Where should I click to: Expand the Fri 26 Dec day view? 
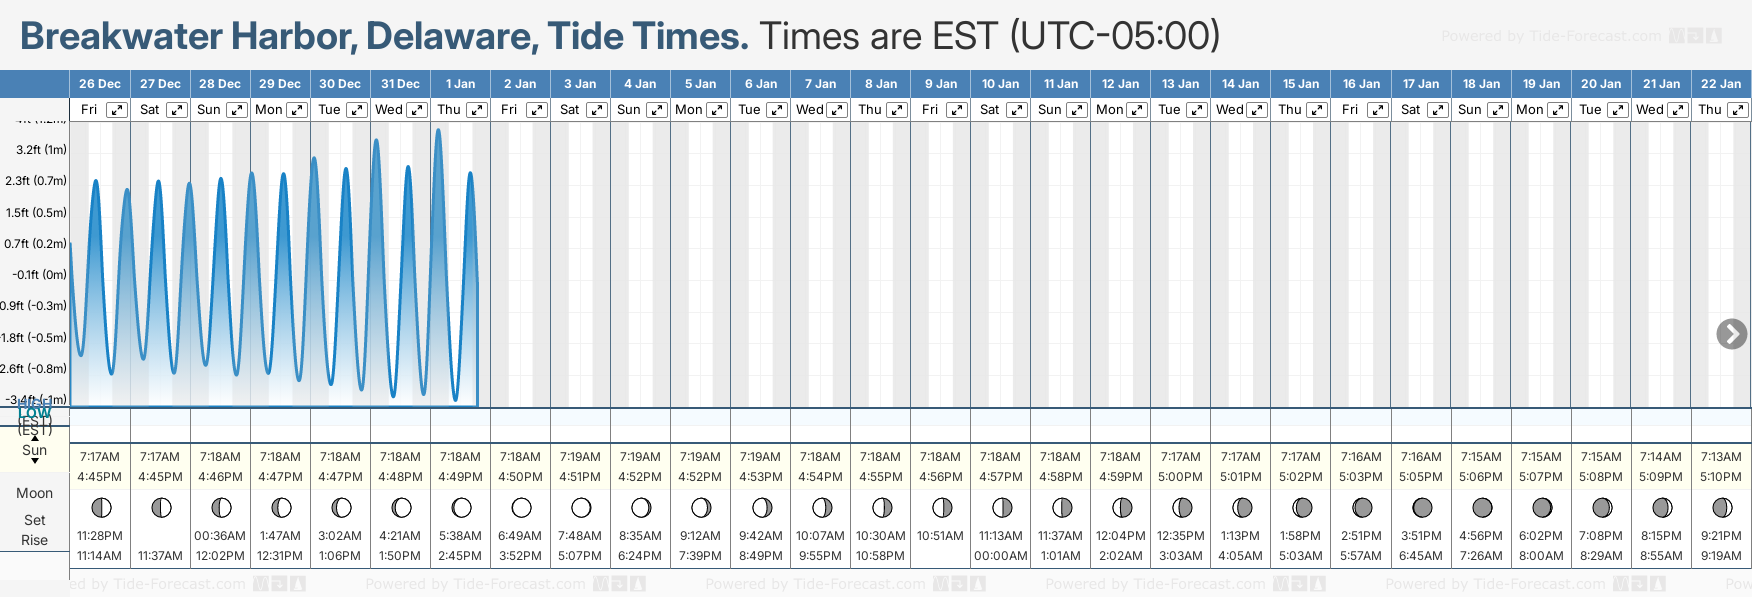[x=117, y=110]
